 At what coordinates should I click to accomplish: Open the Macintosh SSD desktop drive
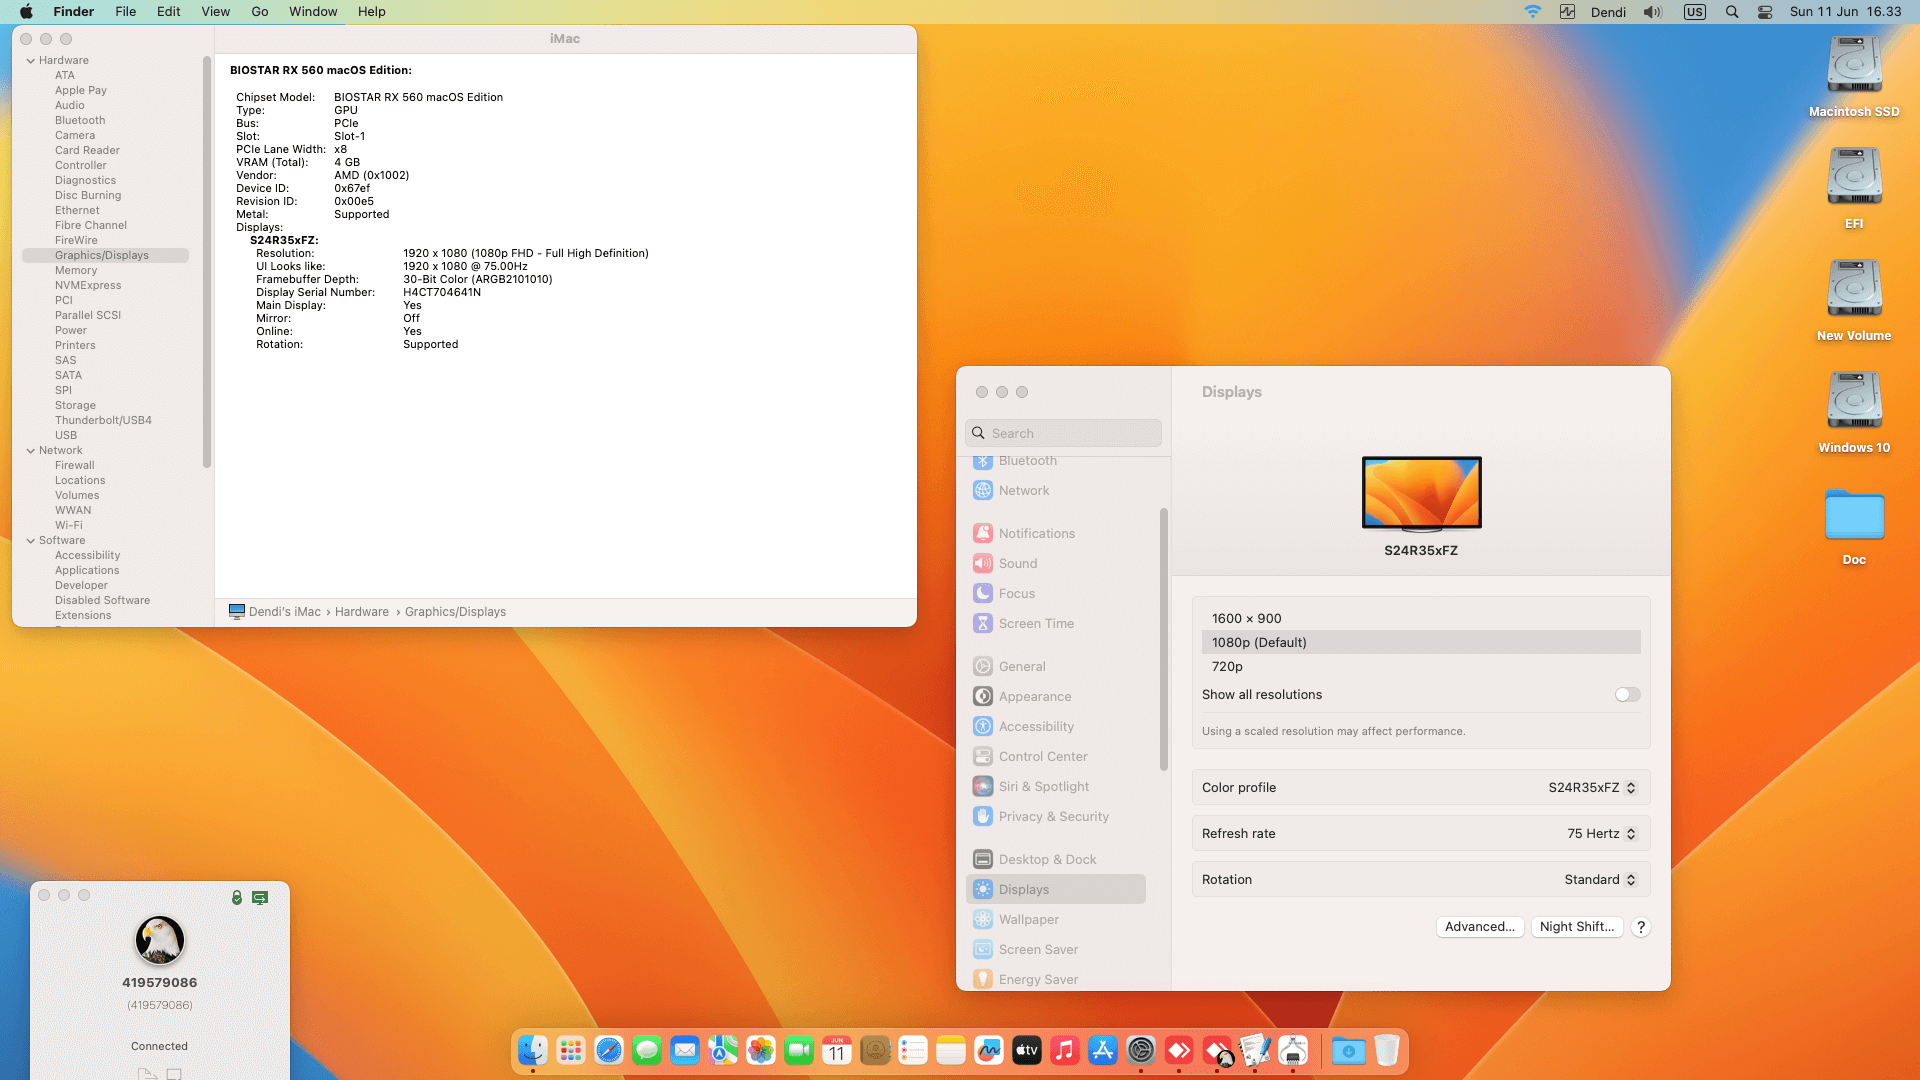coord(1854,76)
